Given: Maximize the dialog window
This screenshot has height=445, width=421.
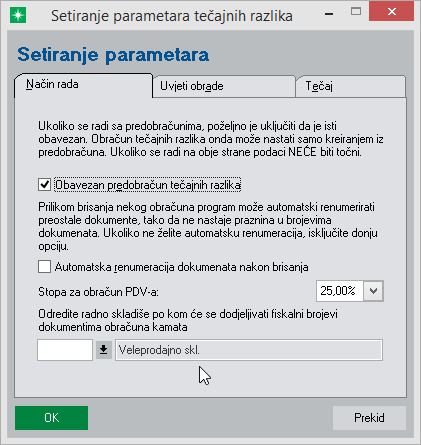Looking at the screenshot, I should coord(356,12).
